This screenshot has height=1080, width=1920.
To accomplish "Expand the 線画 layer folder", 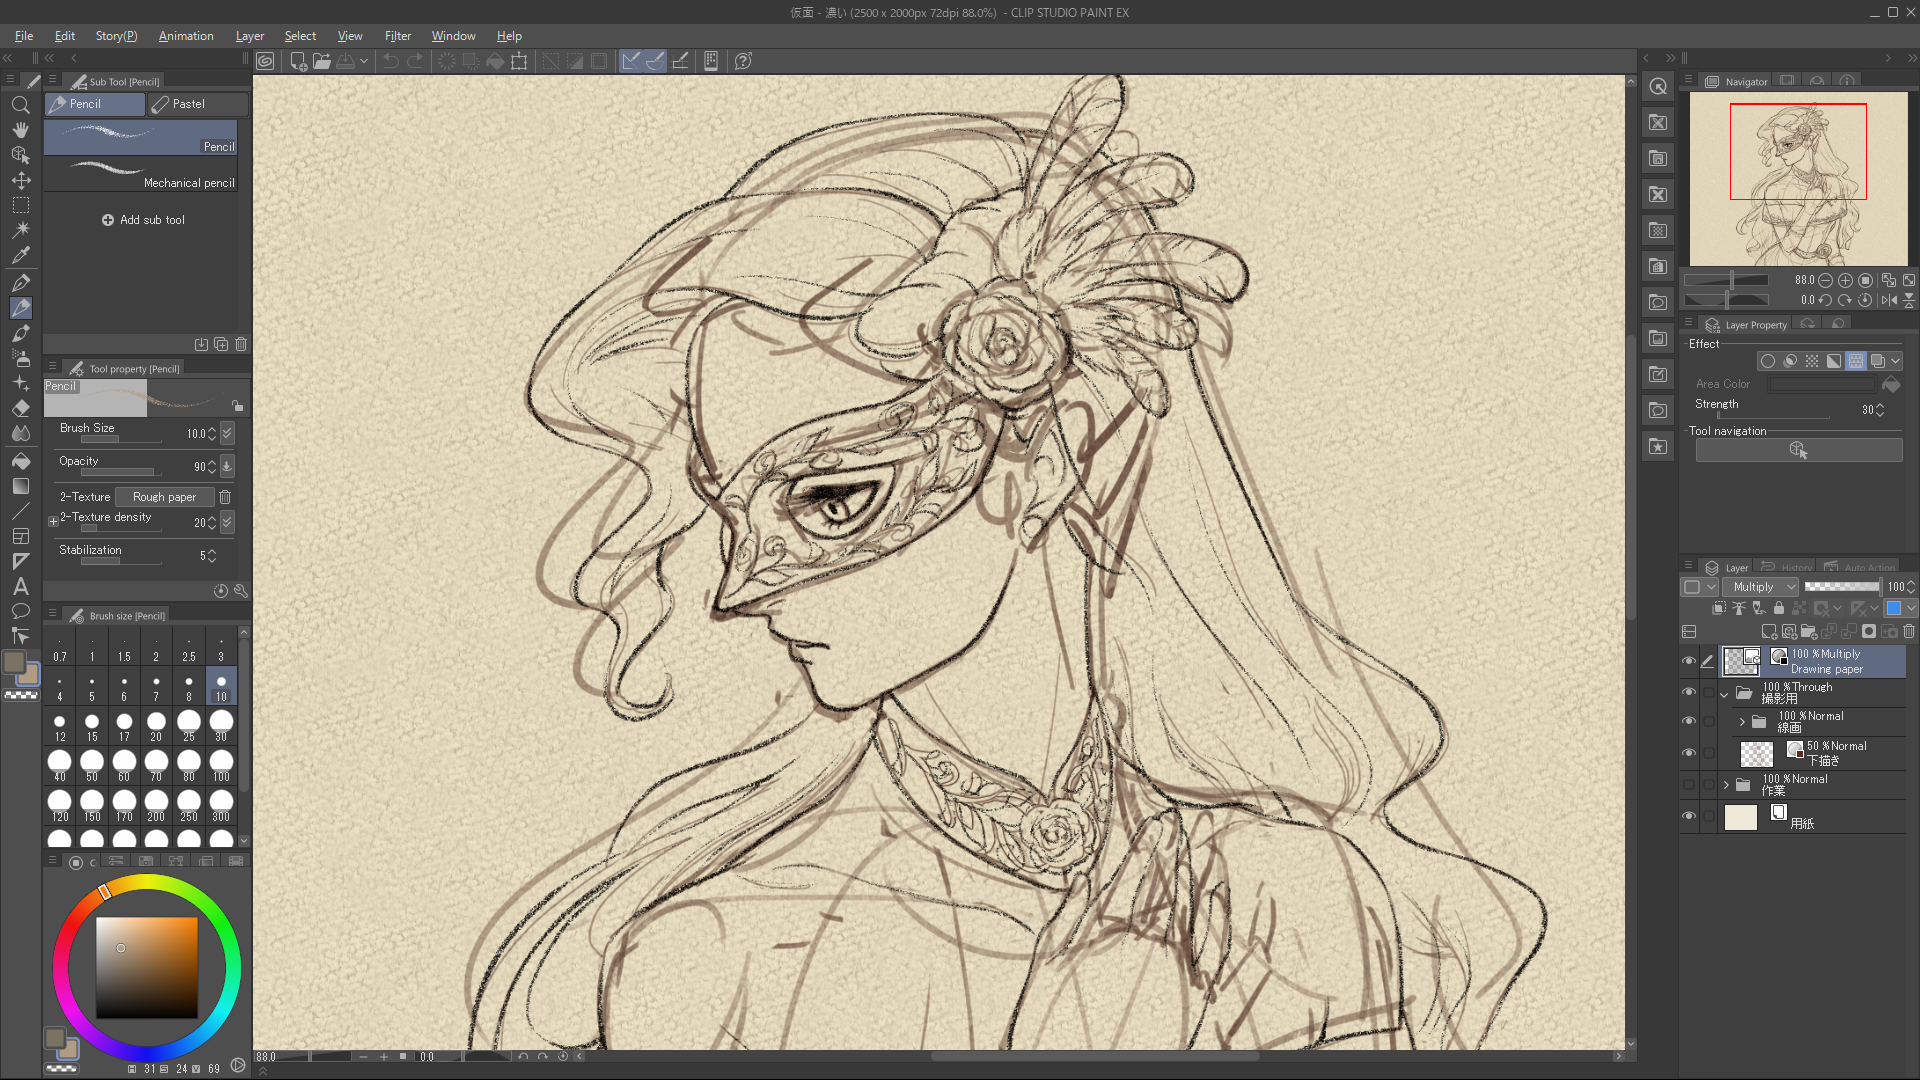I will tap(1742, 722).
